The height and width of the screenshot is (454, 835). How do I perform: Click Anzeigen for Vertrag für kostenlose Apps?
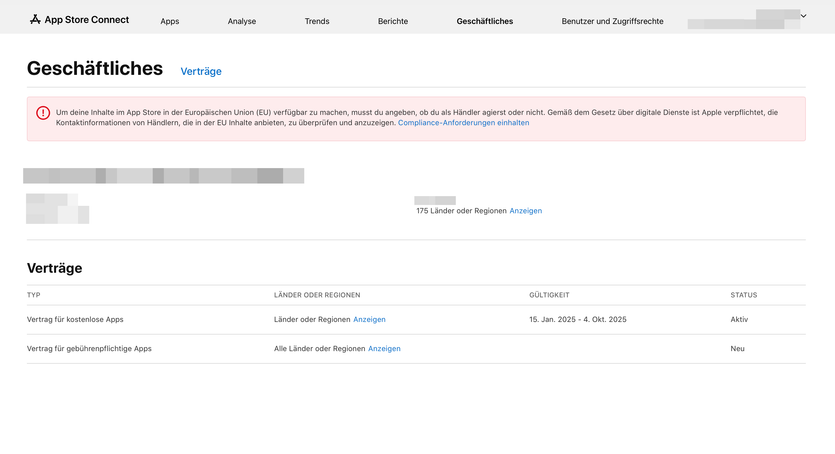click(369, 319)
